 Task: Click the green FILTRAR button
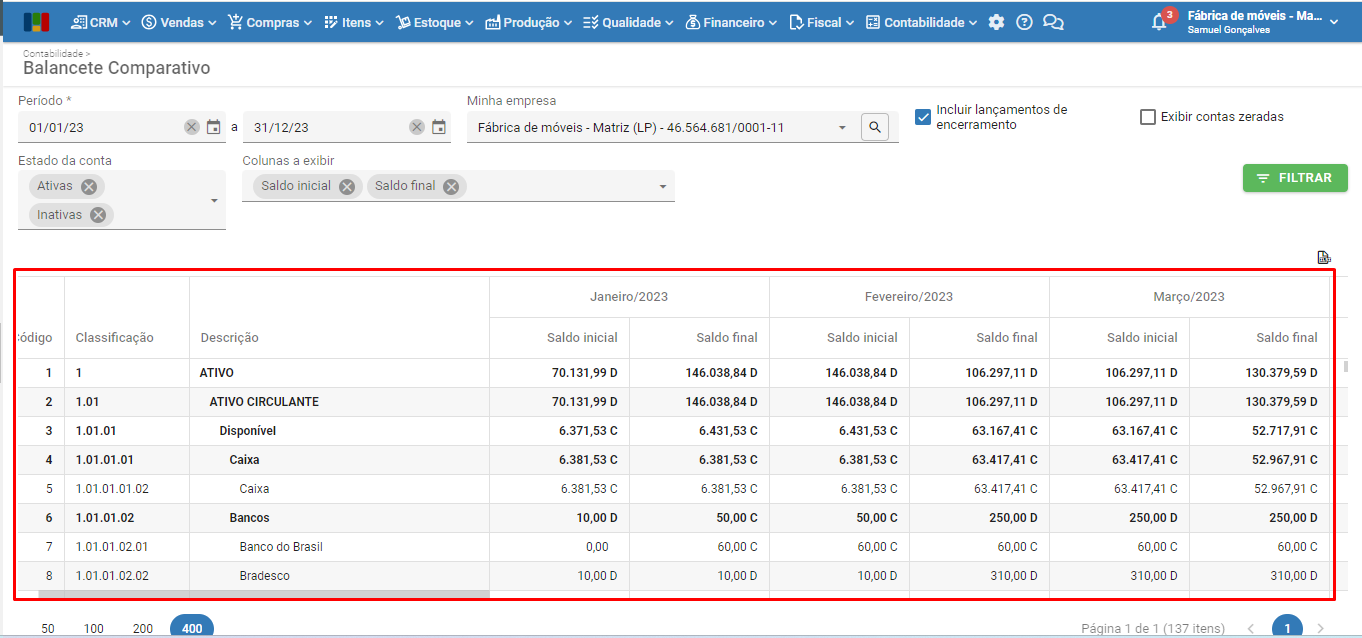1295,178
